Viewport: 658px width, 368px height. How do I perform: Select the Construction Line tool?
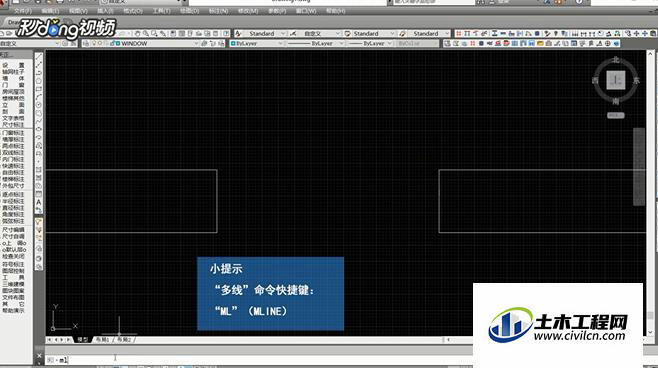(39, 65)
